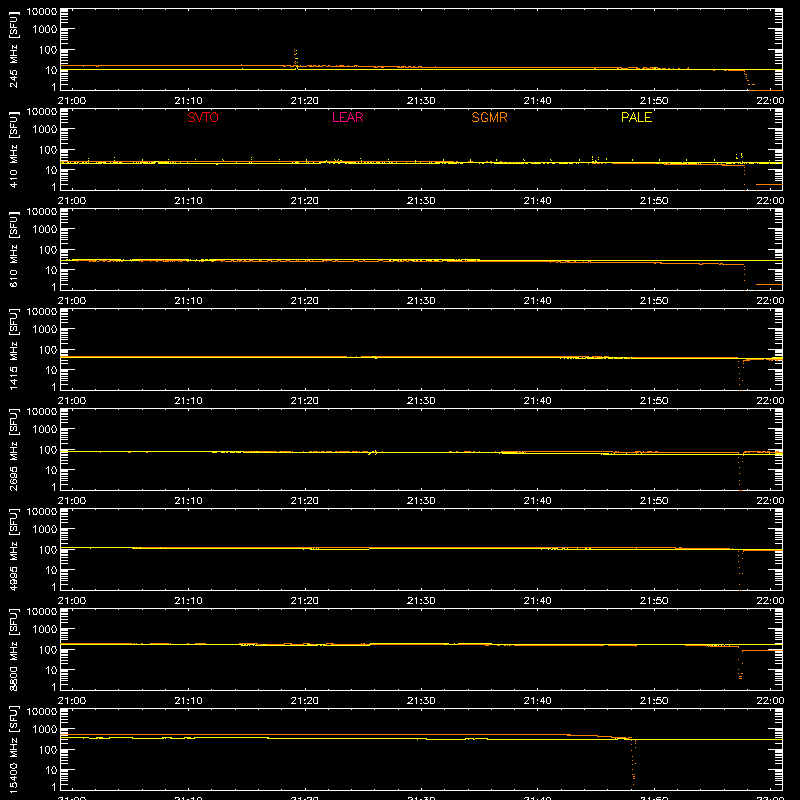
Task: Click the red SVTO station label
Action: coord(203,117)
